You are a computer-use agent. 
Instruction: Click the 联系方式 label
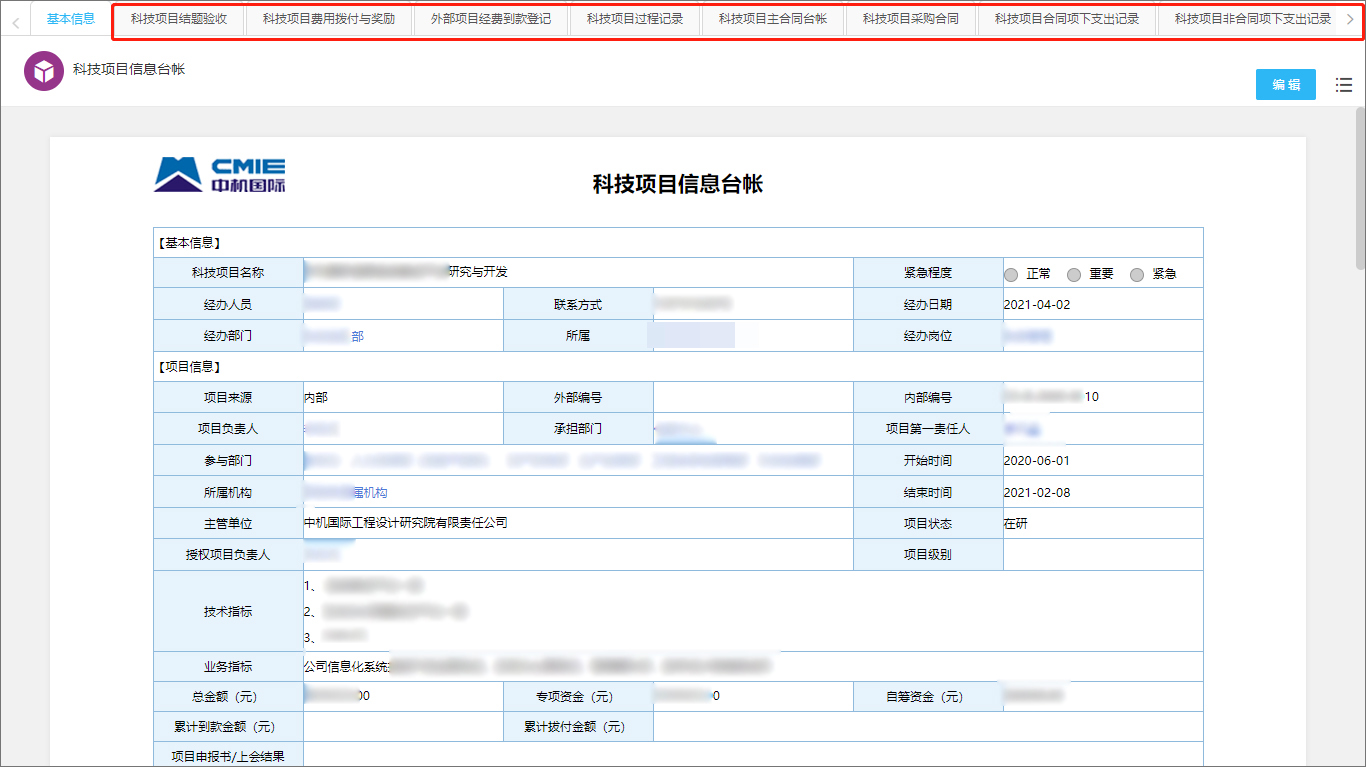pos(578,305)
